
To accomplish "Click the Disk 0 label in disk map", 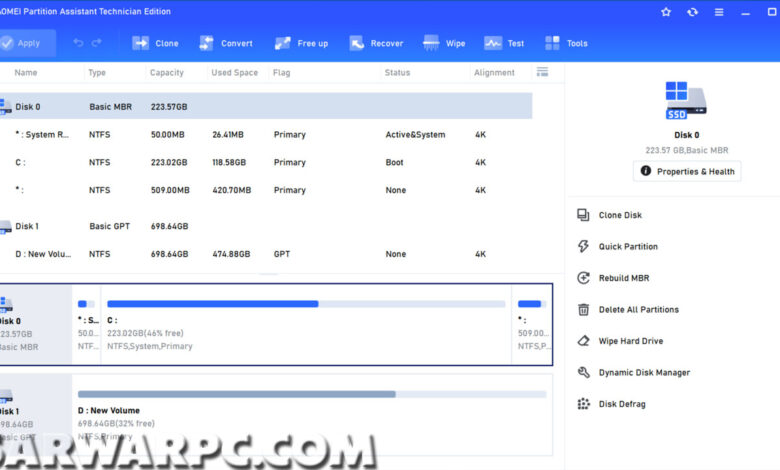I will pos(10,321).
